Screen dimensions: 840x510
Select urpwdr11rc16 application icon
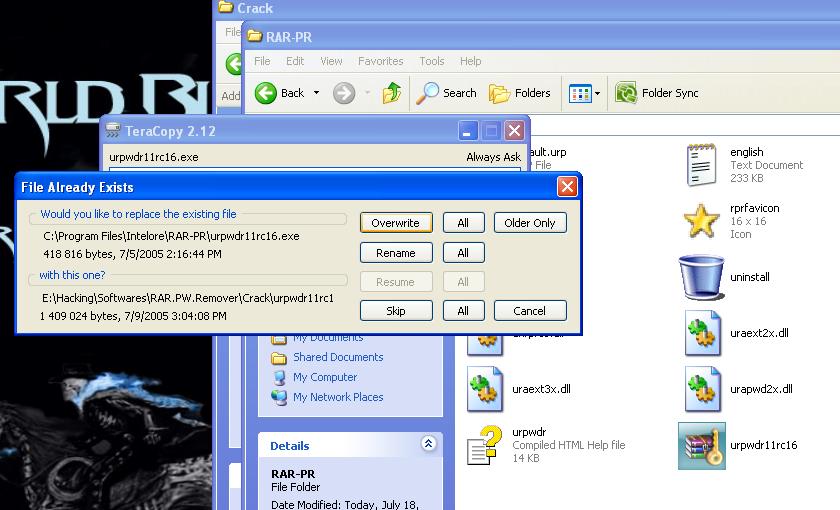tap(701, 446)
